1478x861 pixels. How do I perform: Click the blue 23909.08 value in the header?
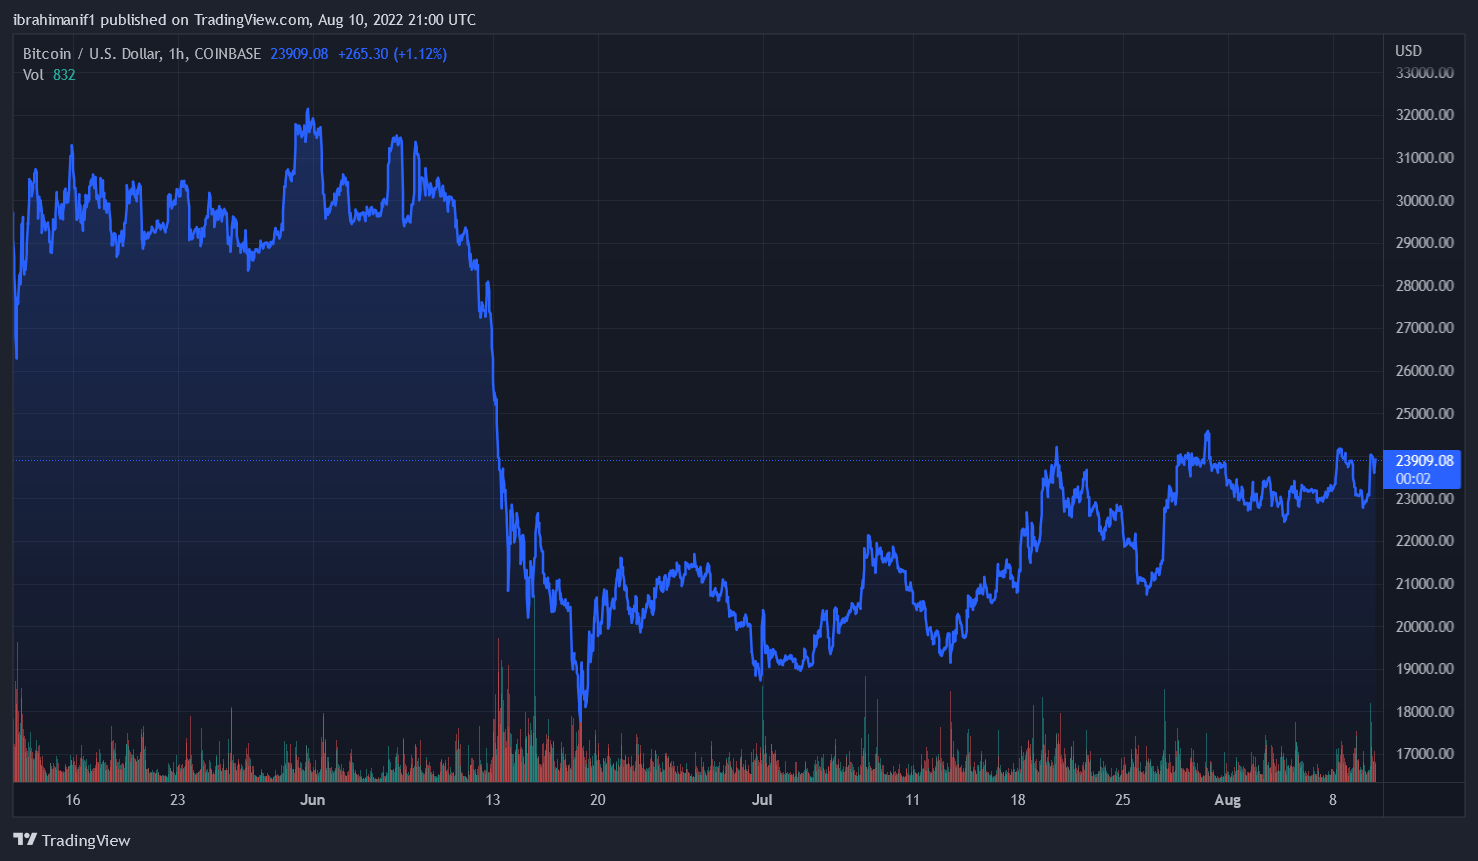[x=299, y=54]
